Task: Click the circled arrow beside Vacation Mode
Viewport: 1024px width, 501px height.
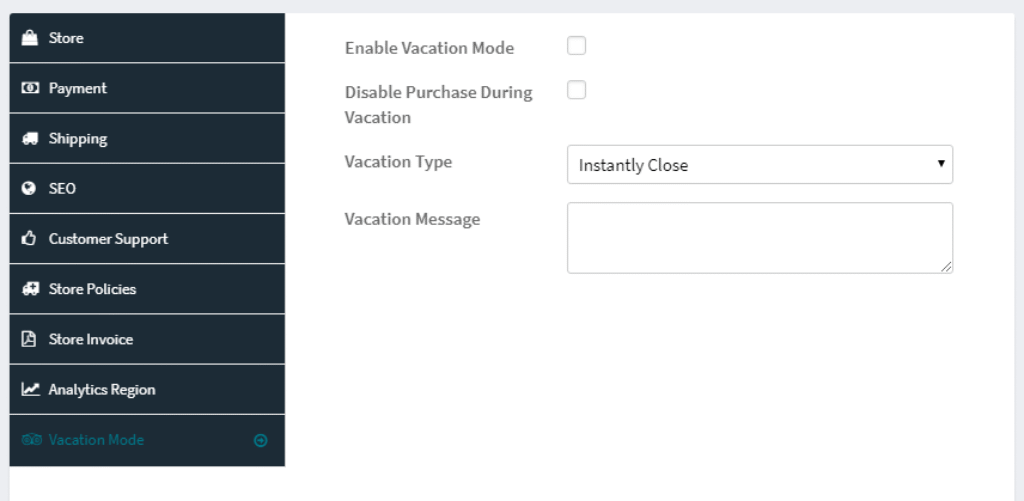Action: point(261,440)
